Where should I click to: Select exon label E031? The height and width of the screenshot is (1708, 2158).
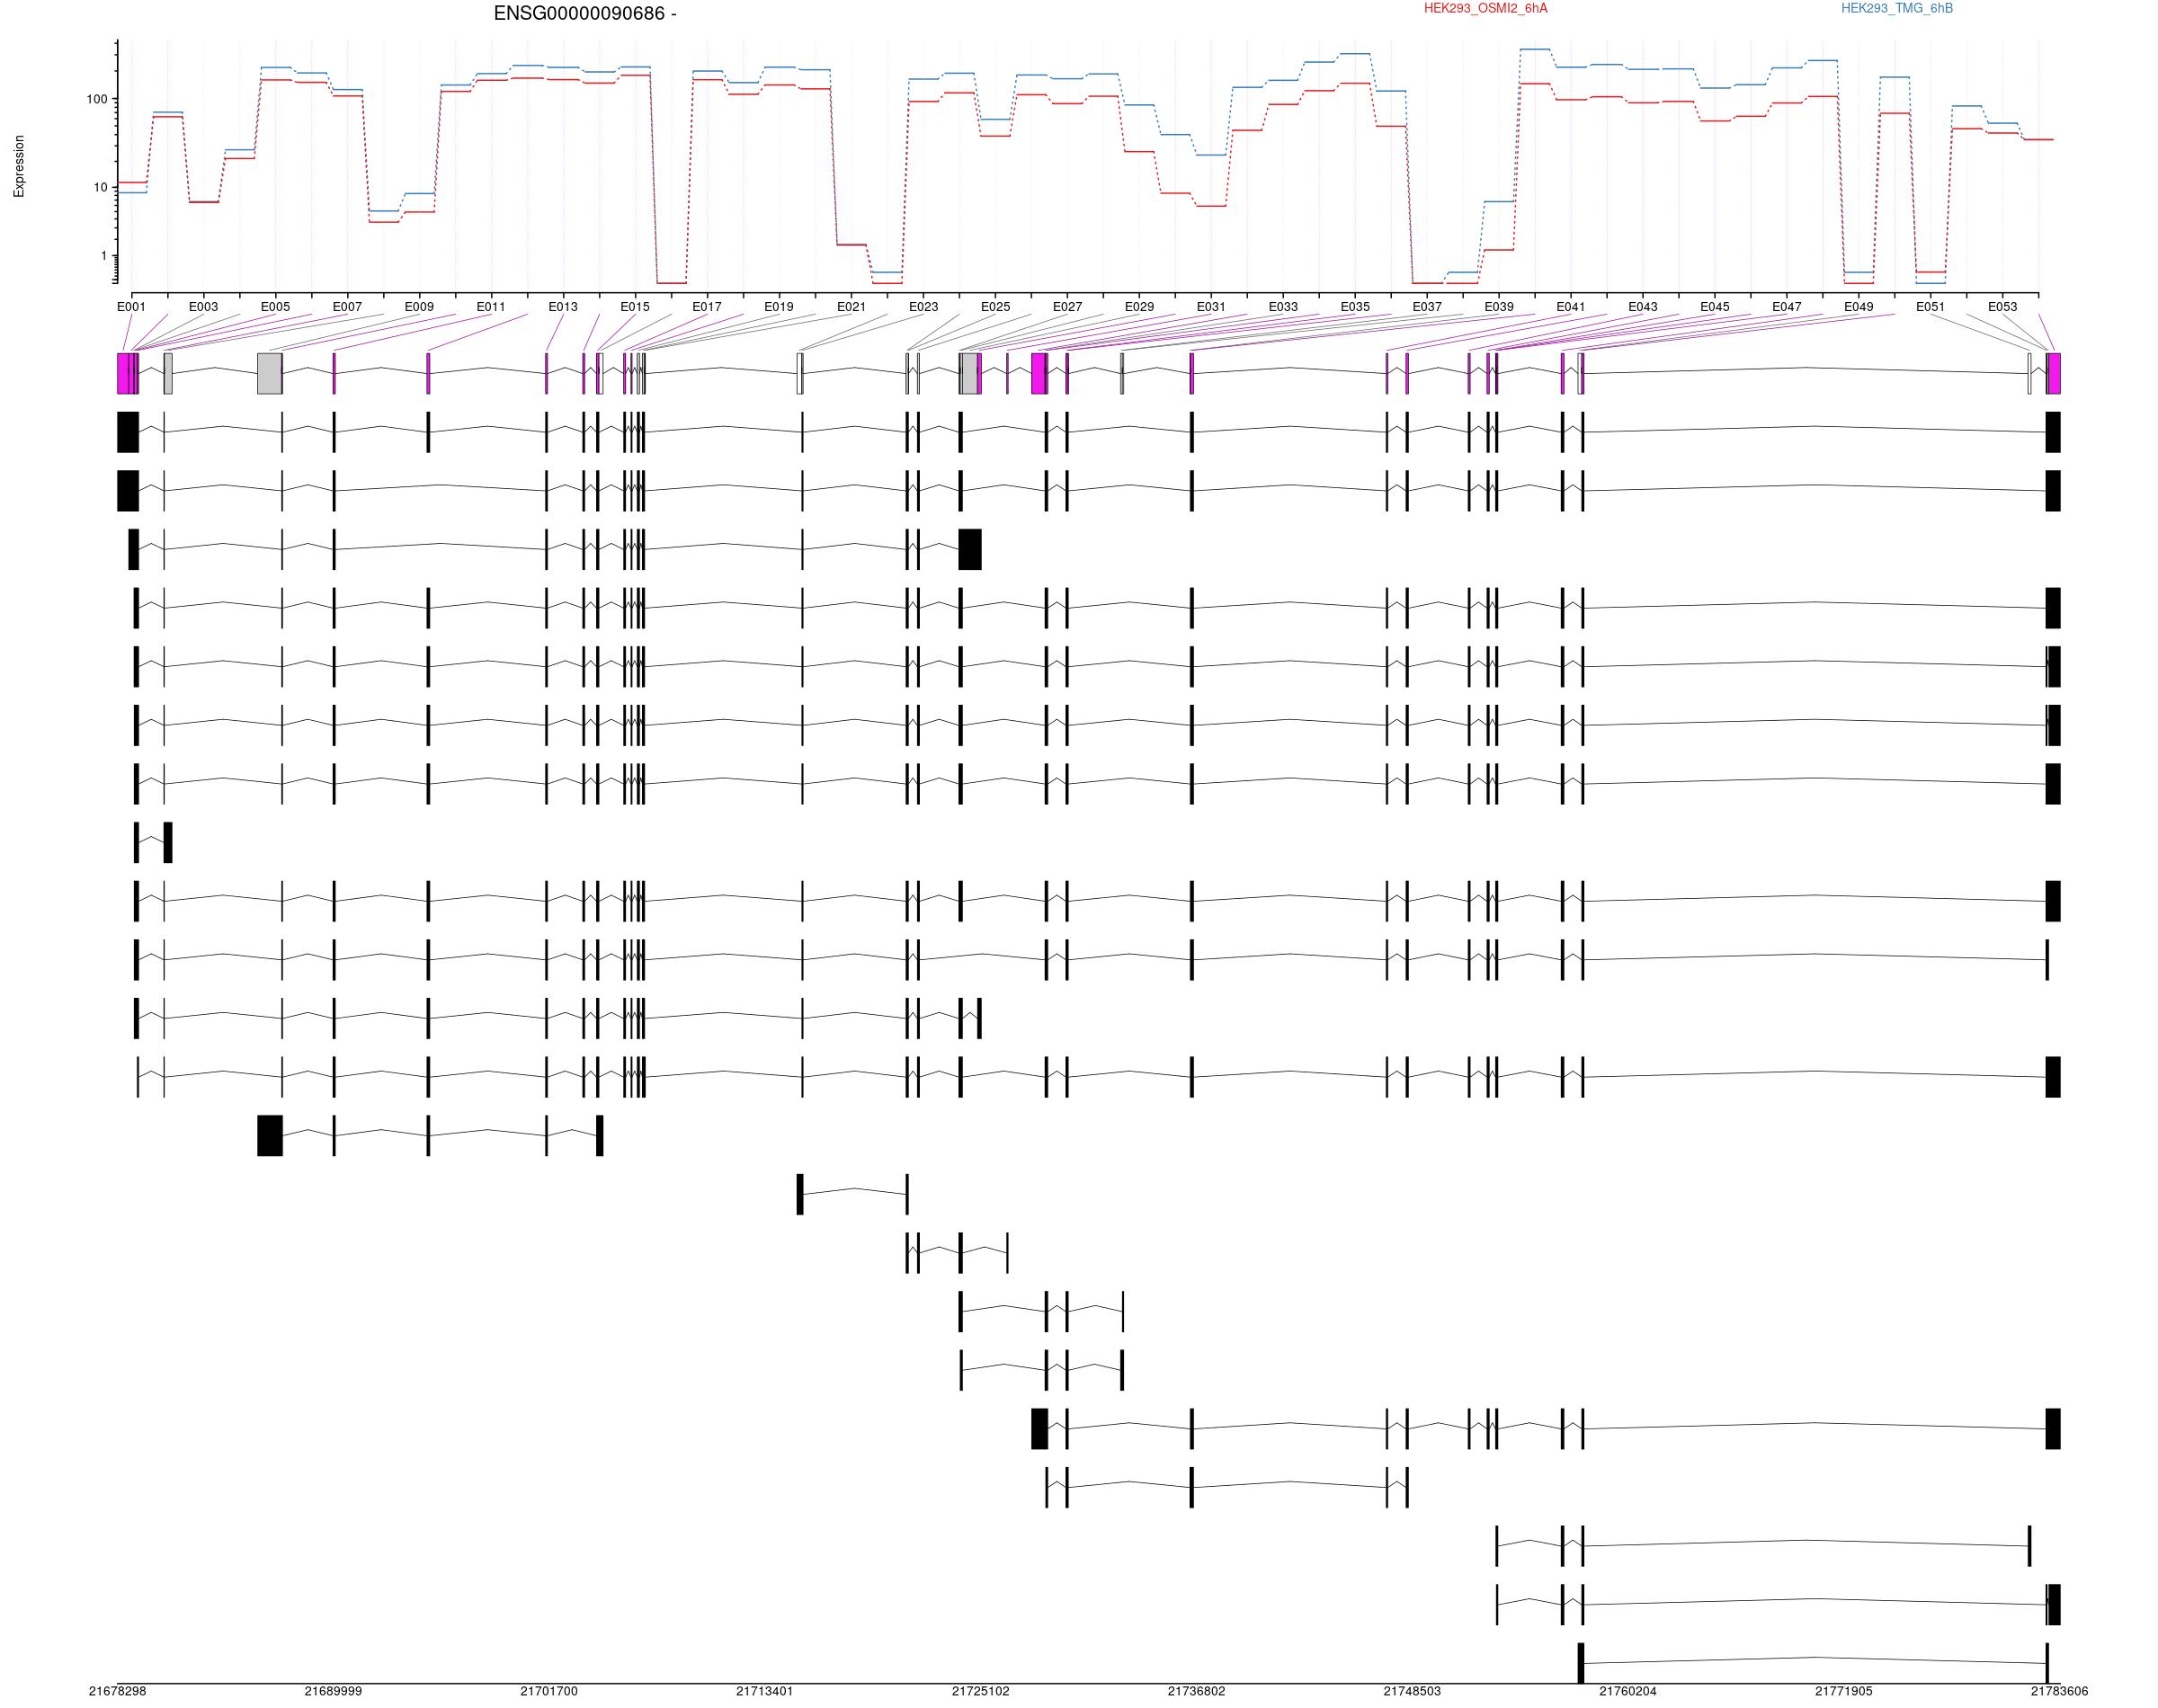pyautogui.click(x=1211, y=307)
